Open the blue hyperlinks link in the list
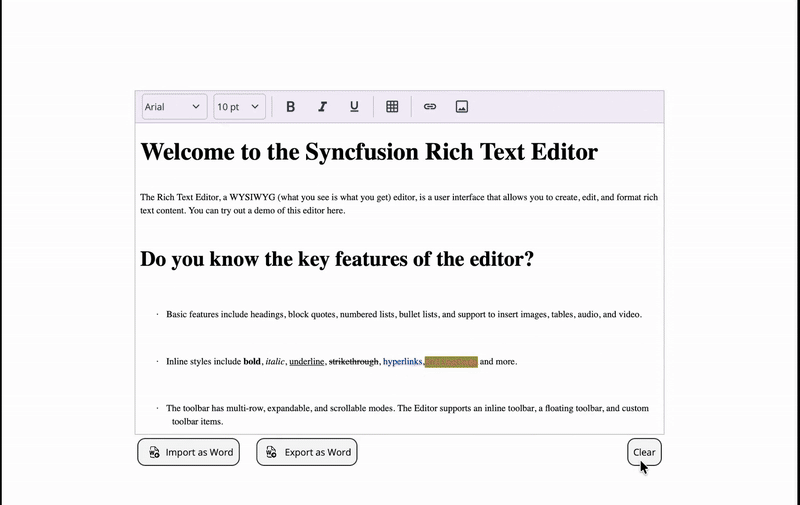This screenshot has height=505, width=800. 403,362
